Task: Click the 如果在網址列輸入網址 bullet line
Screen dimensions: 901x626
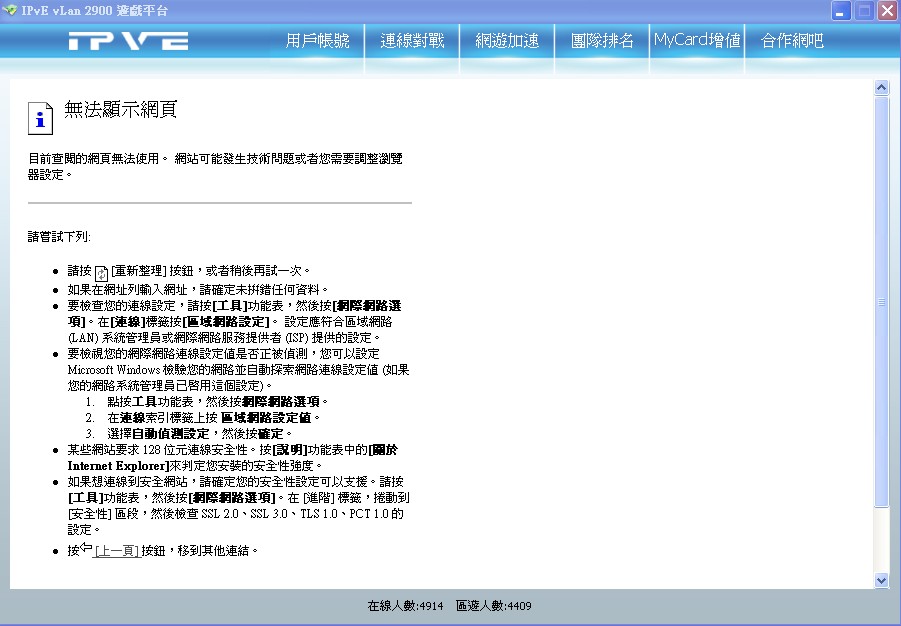Action: coord(198,289)
